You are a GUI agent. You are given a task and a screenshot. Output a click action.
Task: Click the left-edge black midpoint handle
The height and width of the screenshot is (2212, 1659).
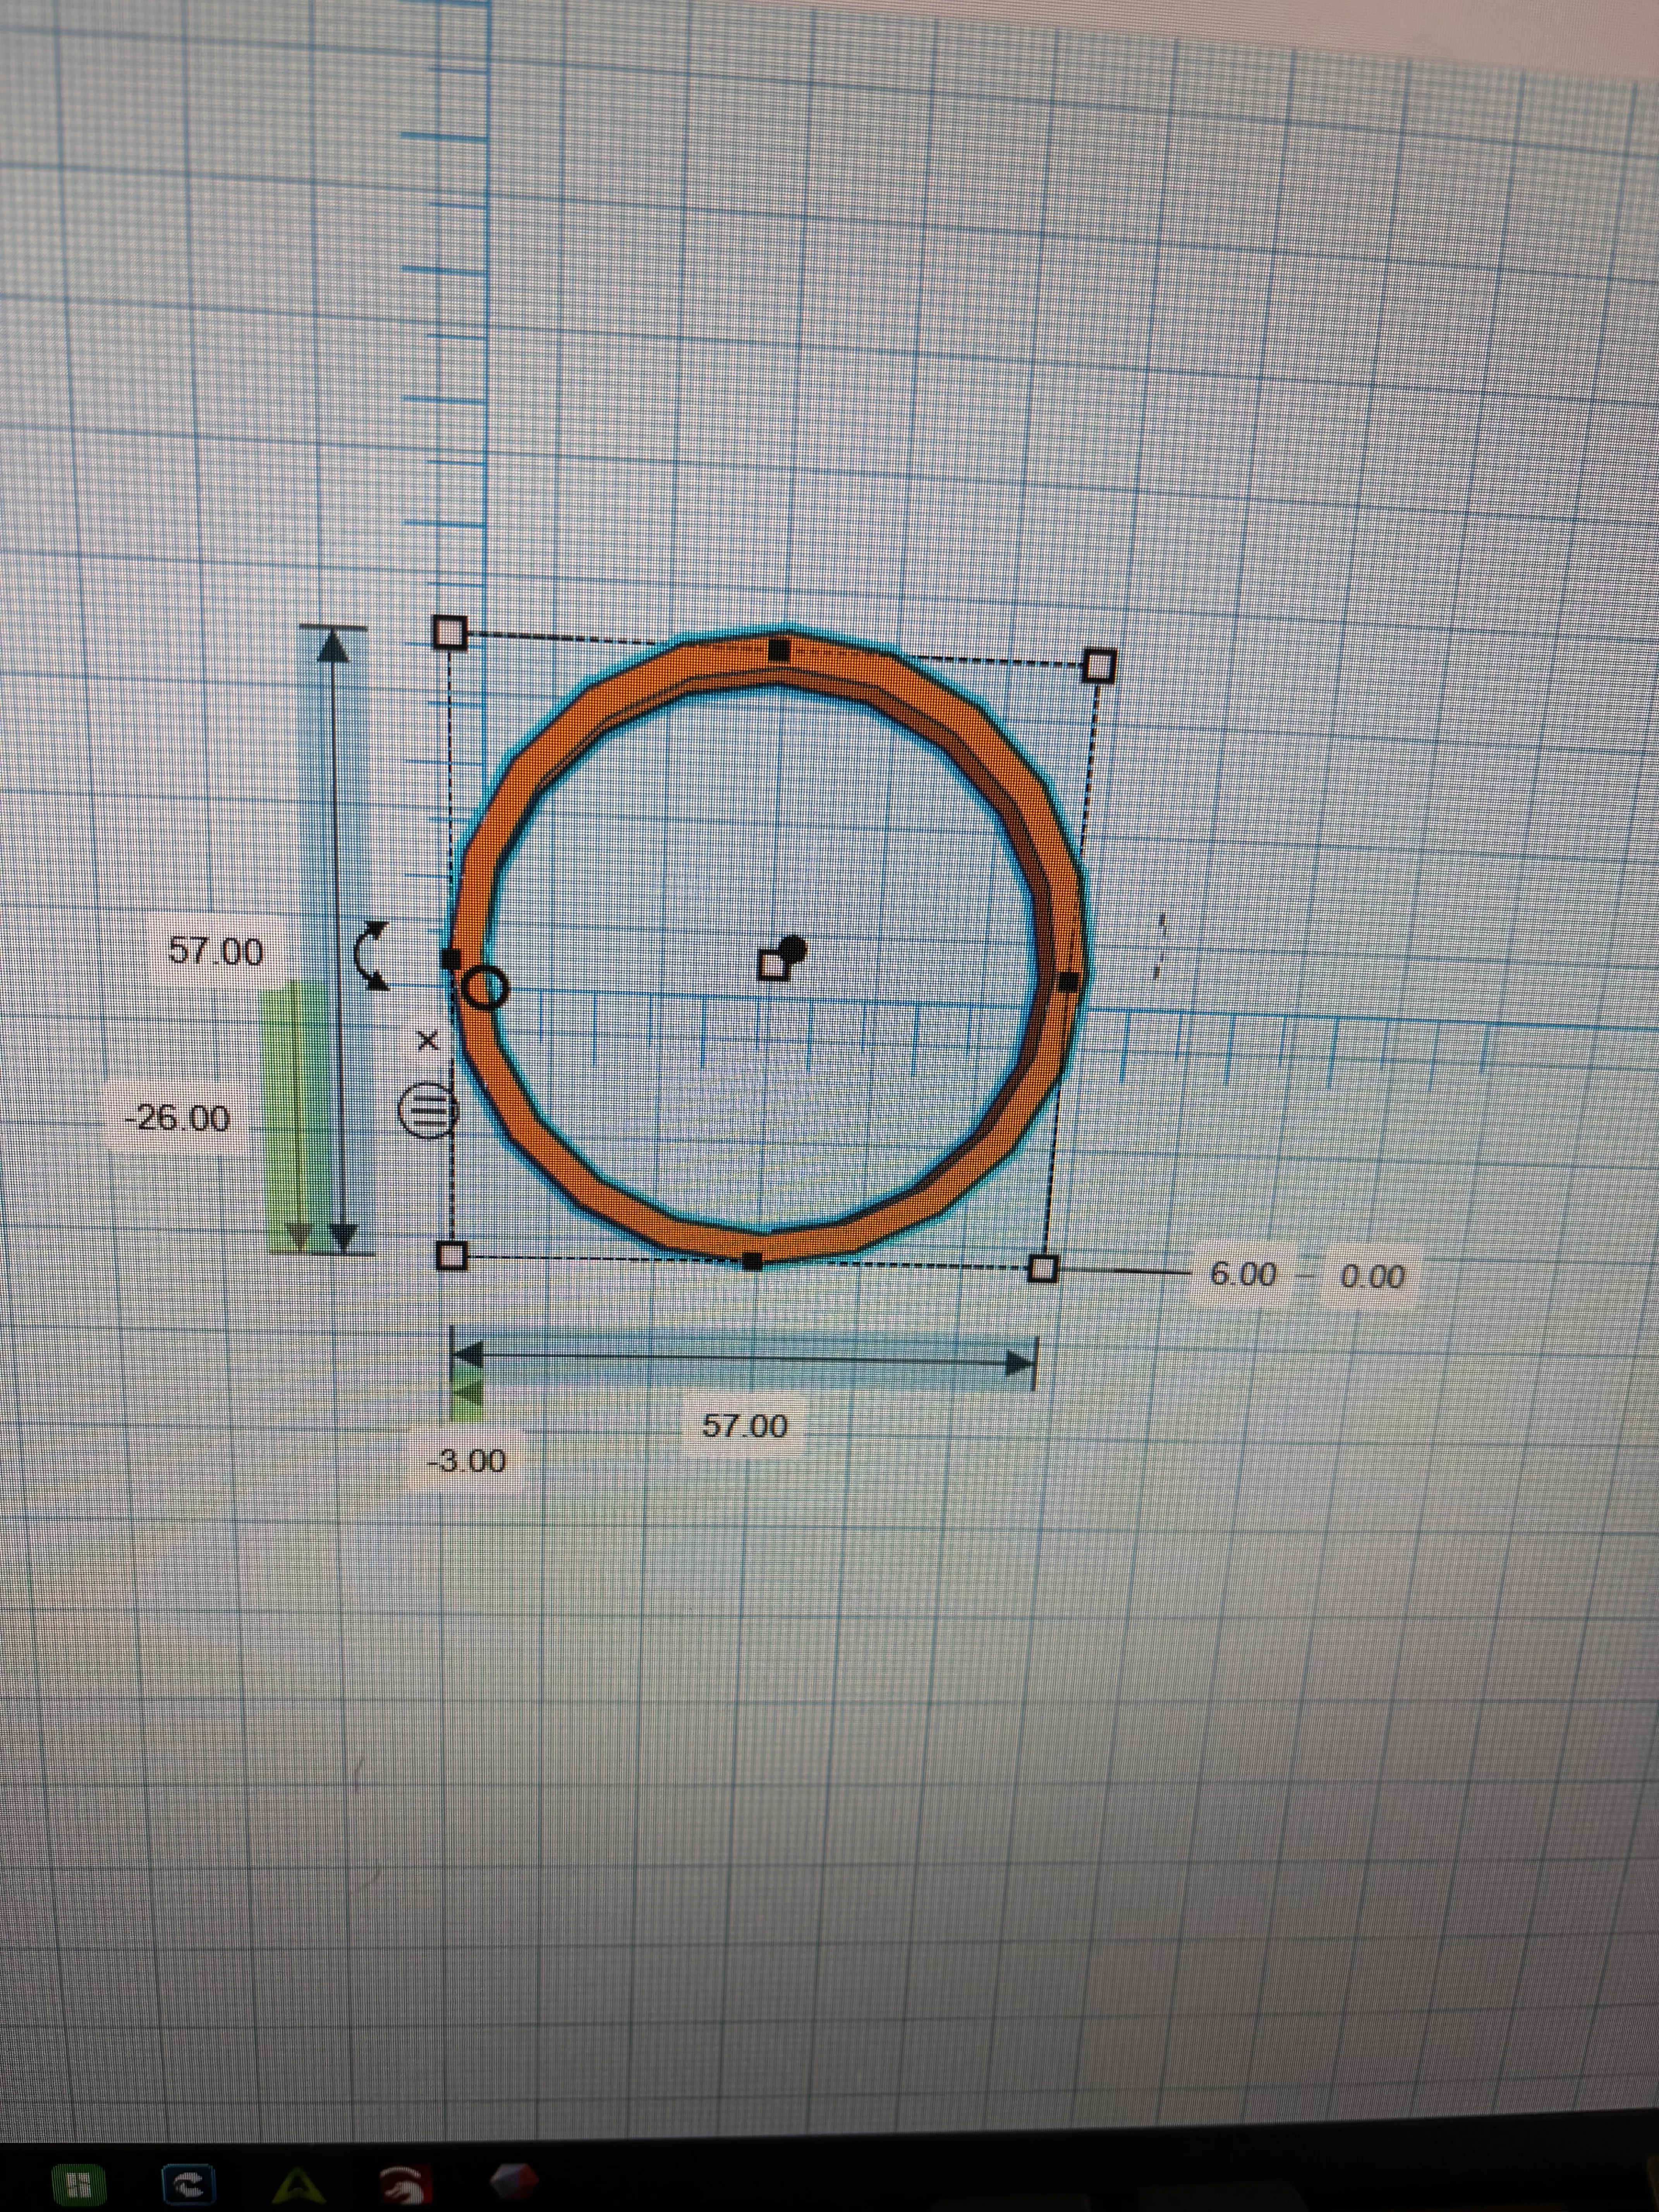(451, 958)
